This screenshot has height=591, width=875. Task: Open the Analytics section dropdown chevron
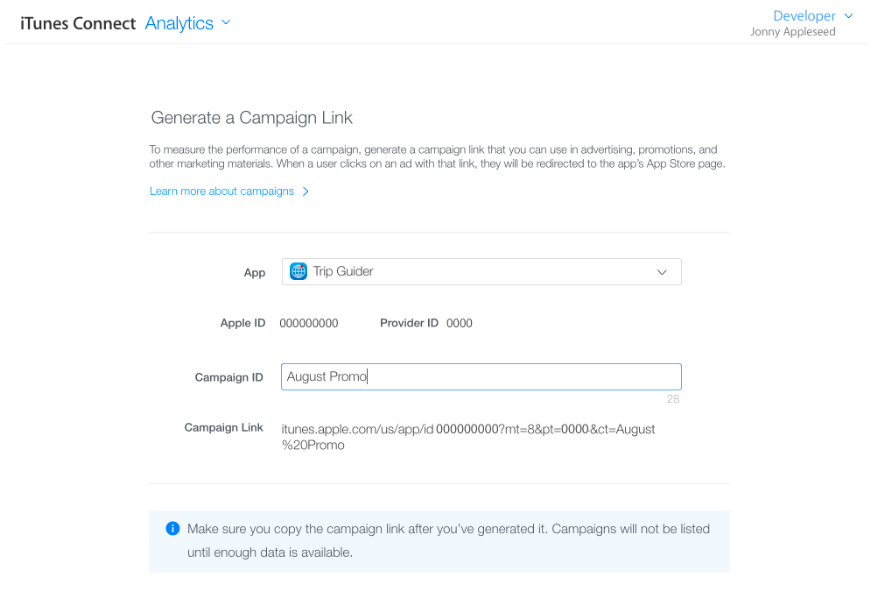226,22
